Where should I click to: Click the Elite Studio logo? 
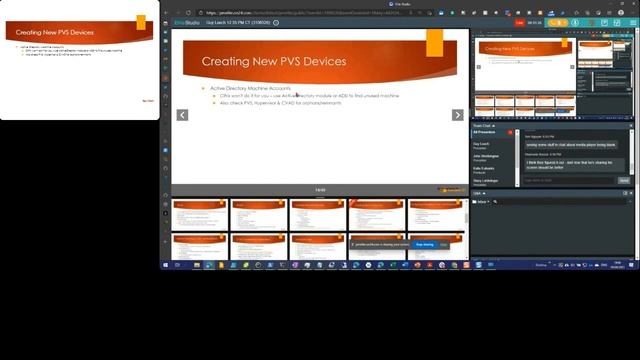click(x=187, y=23)
